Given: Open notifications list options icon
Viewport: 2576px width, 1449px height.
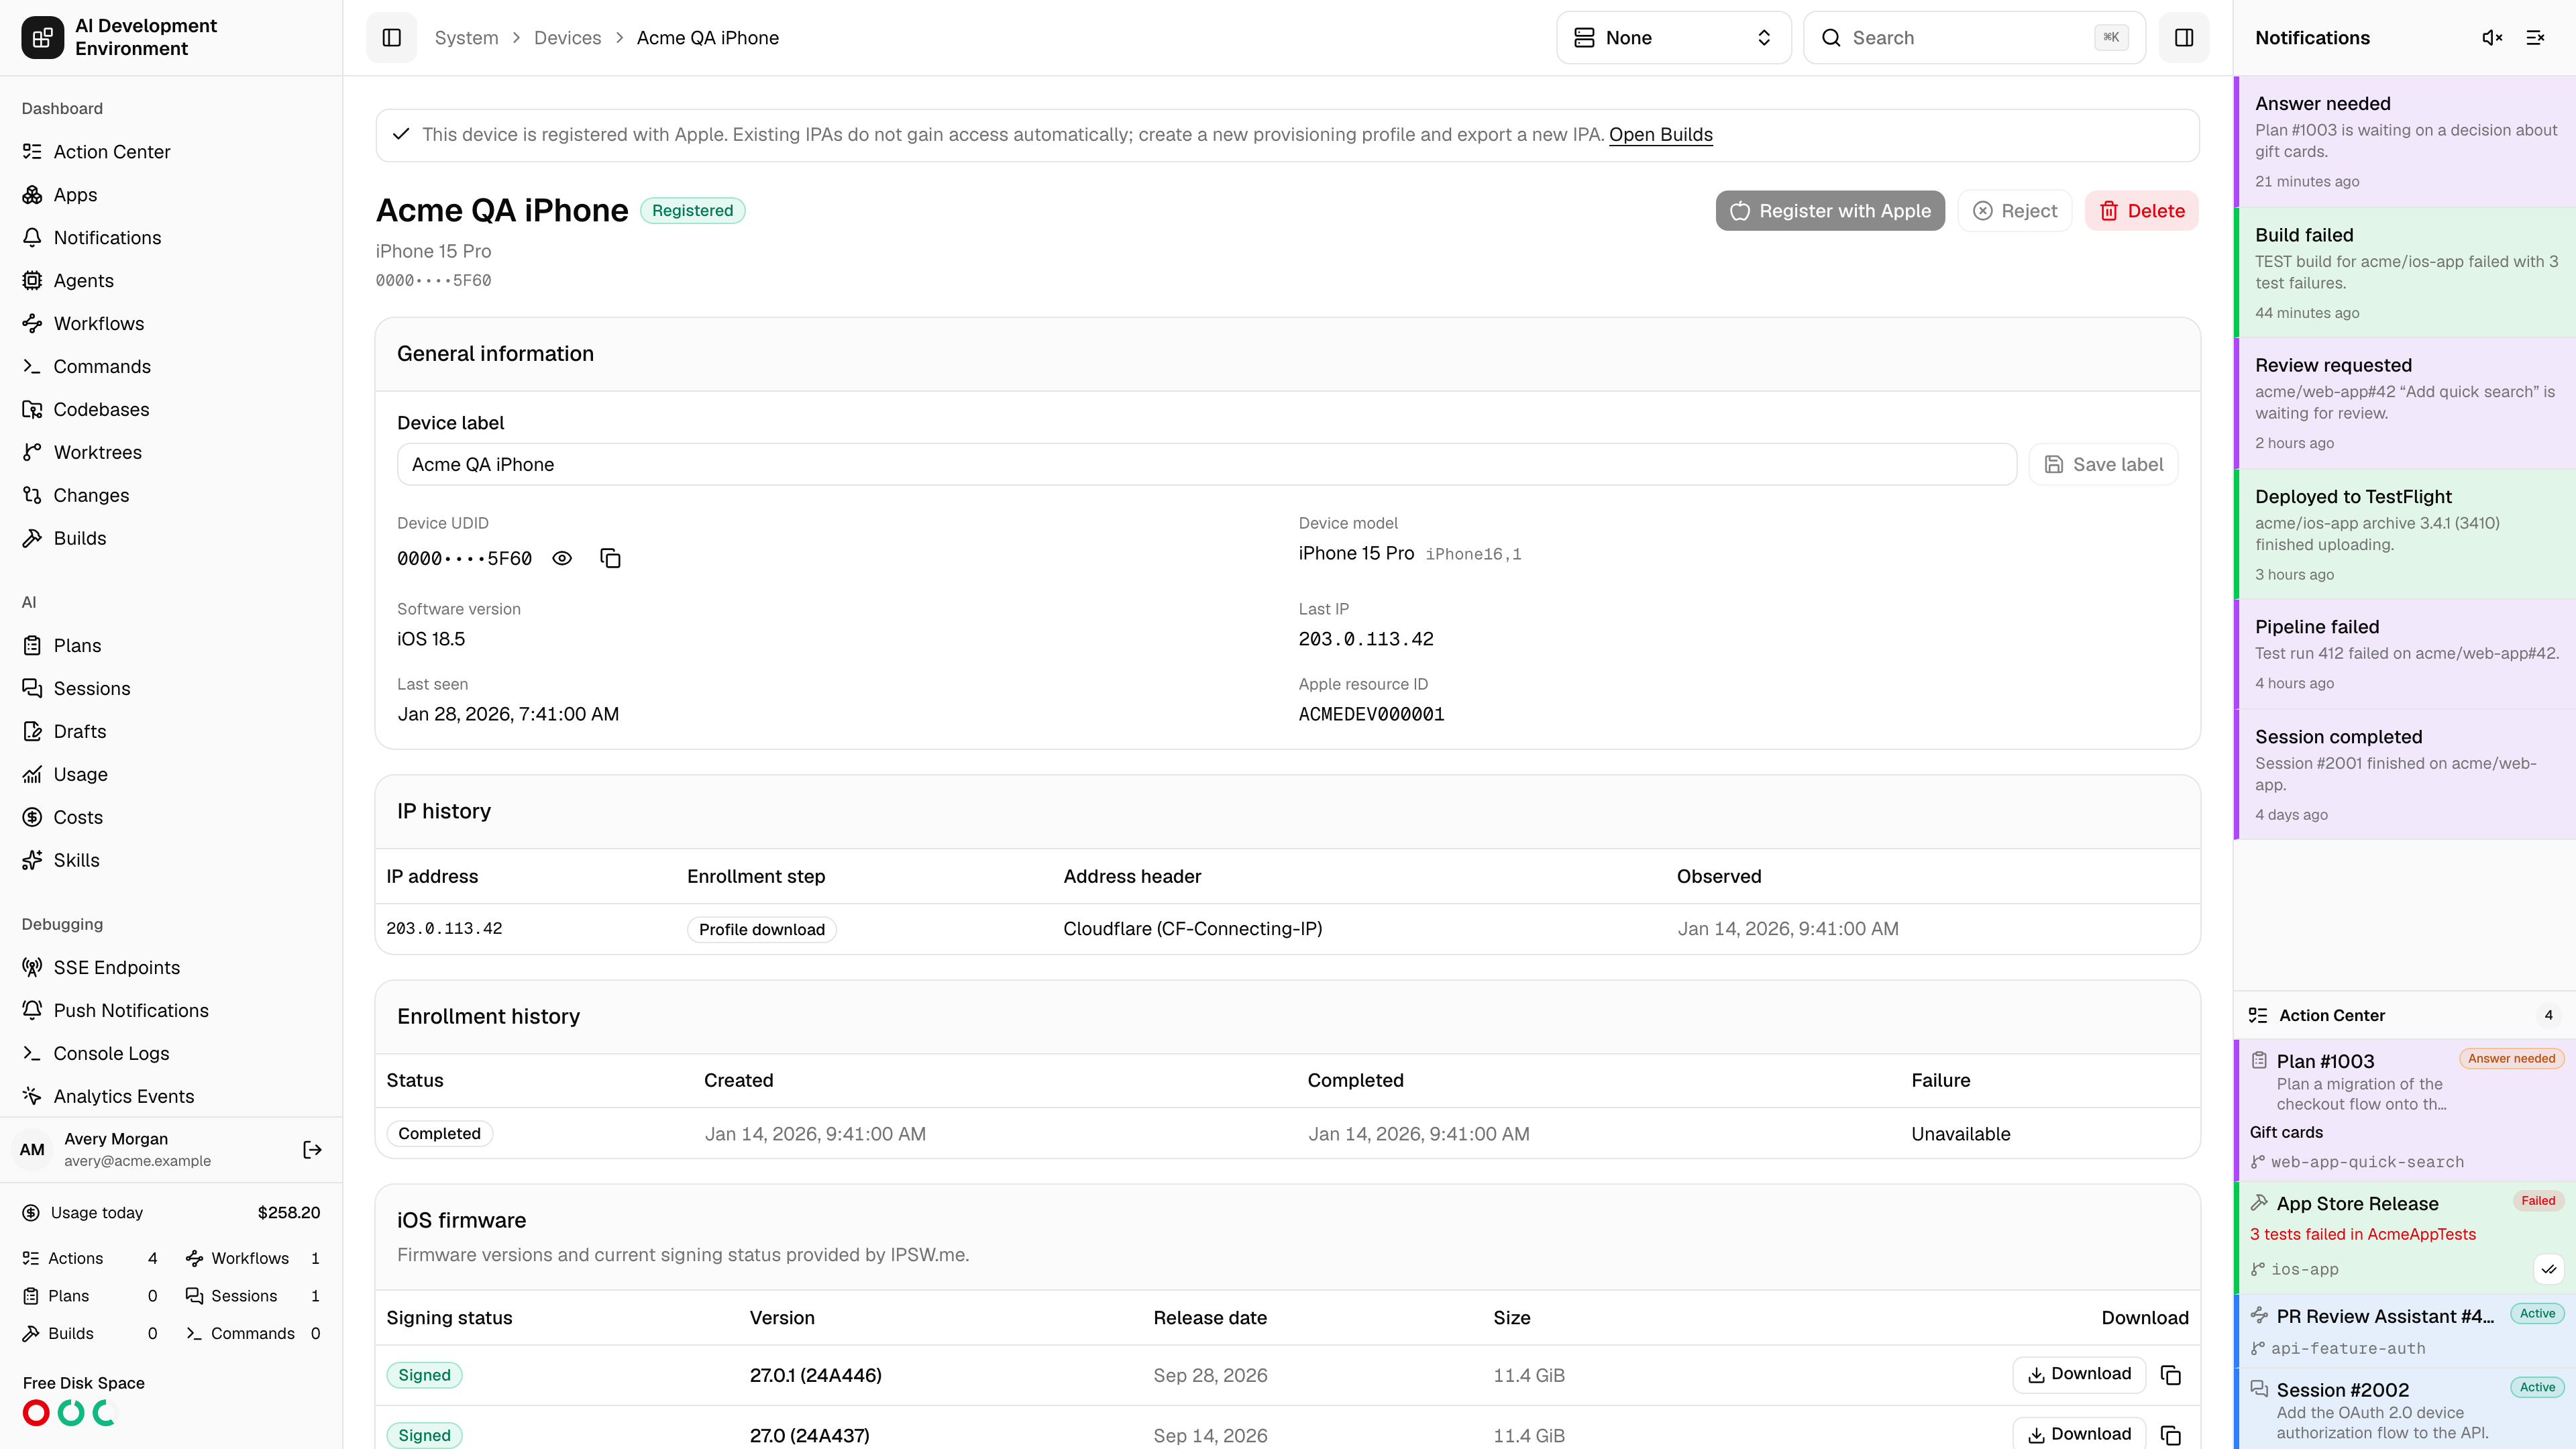Looking at the screenshot, I should tap(2535, 38).
